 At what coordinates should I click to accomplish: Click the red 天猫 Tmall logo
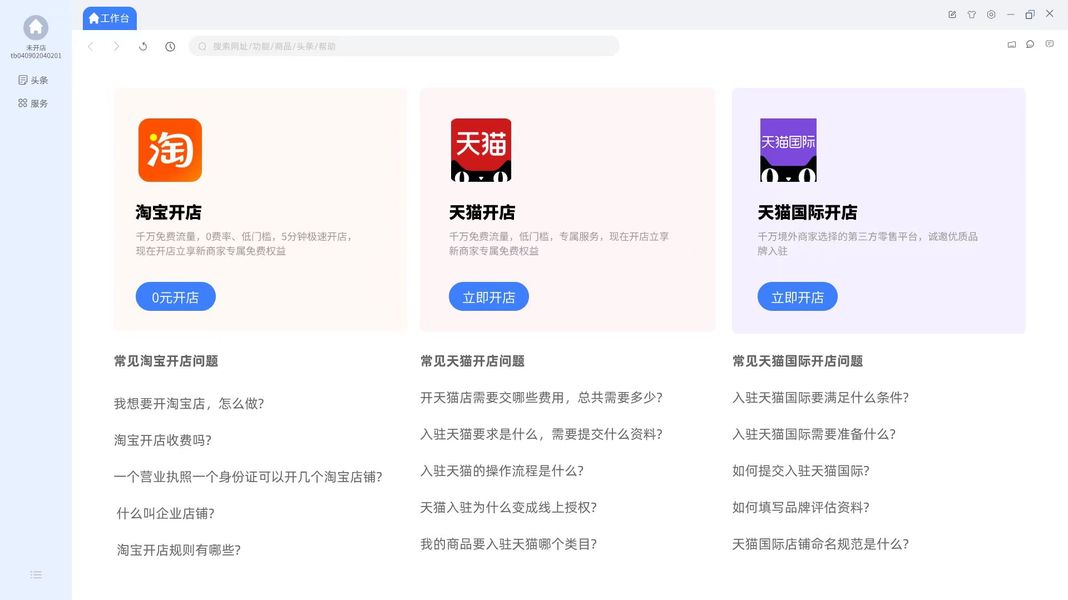click(481, 150)
